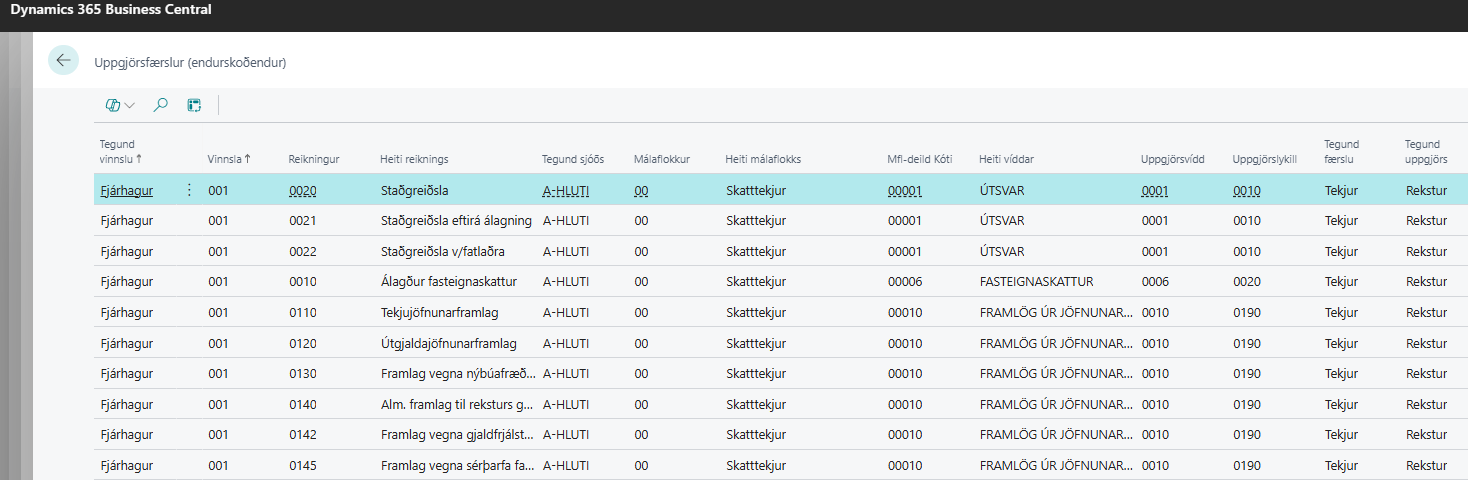Open the Fjárhagur link in highlighted row
Viewport: 1468px width, 480px height.
point(127,190)
